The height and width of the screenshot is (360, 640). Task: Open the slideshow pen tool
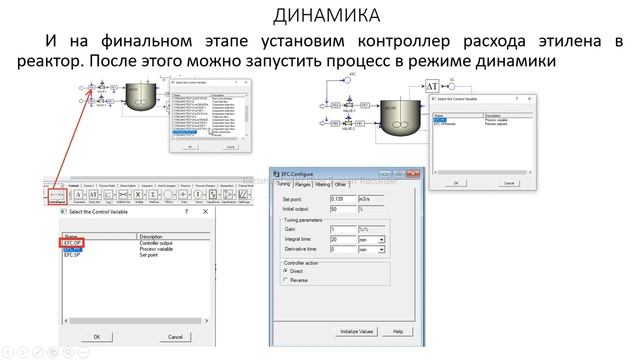[38, 352]
